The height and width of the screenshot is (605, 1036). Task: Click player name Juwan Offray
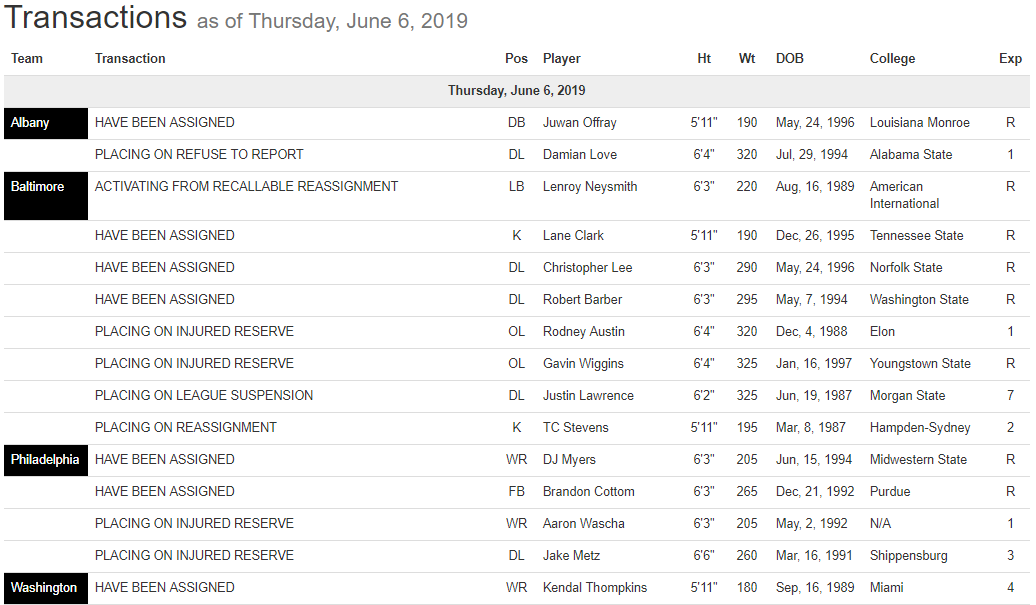point(579,123)
